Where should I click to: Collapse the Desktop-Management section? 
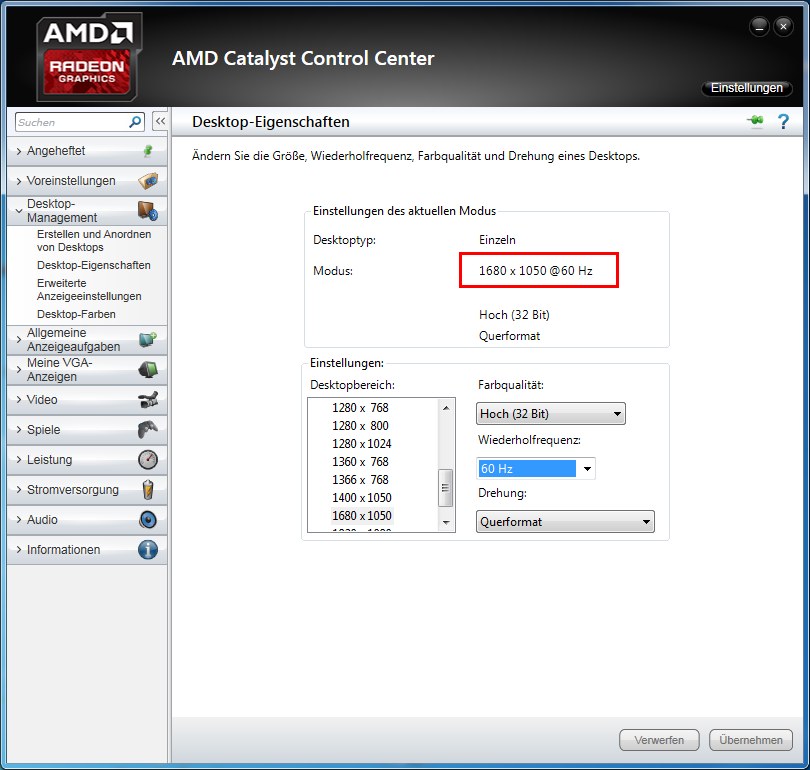(19, 211)
